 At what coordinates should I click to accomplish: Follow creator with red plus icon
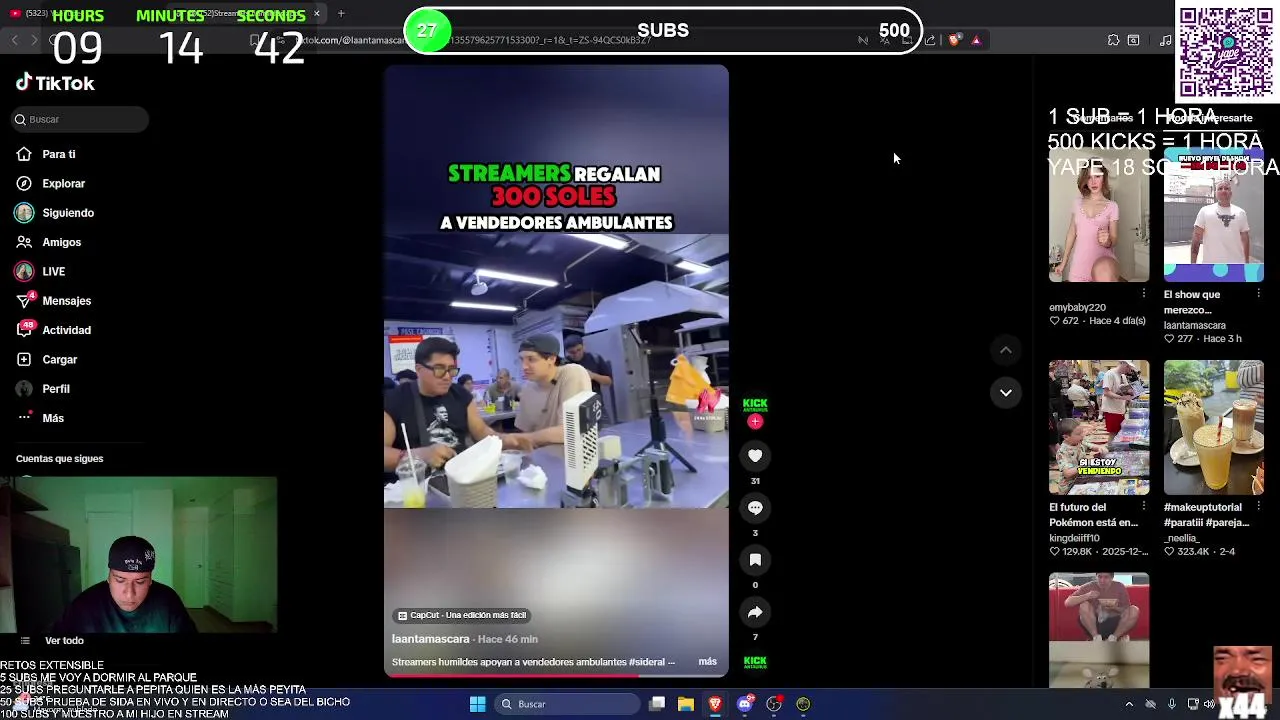[755, 422]
